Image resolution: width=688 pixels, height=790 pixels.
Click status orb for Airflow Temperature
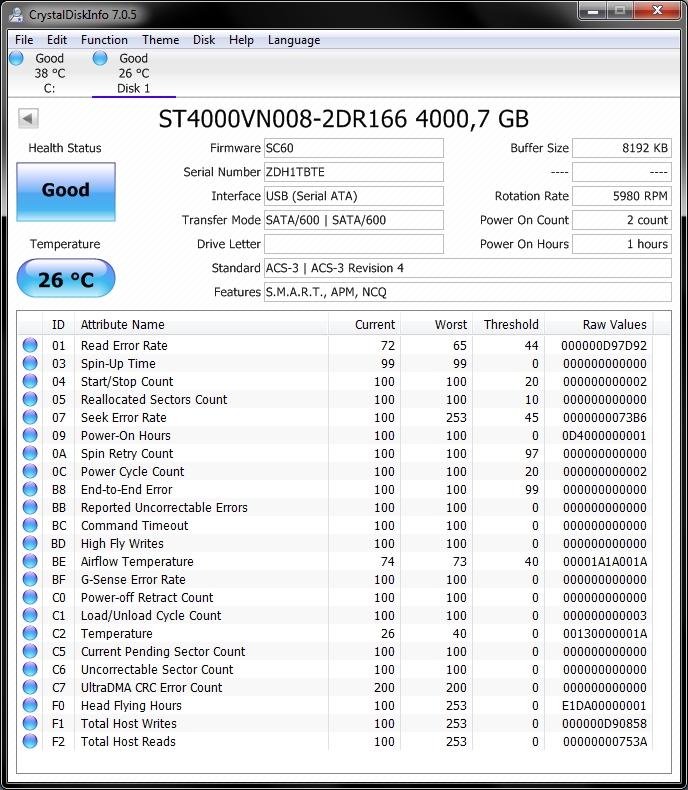(30, 561)
